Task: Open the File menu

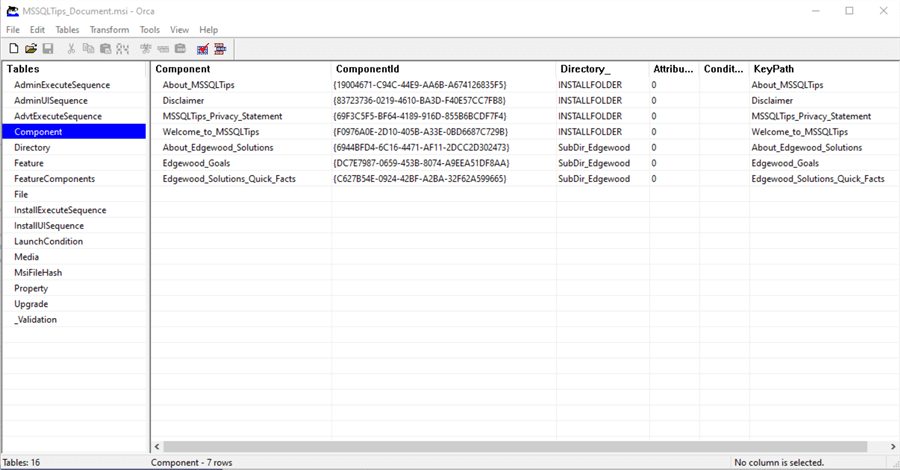Action: (13, 30)
